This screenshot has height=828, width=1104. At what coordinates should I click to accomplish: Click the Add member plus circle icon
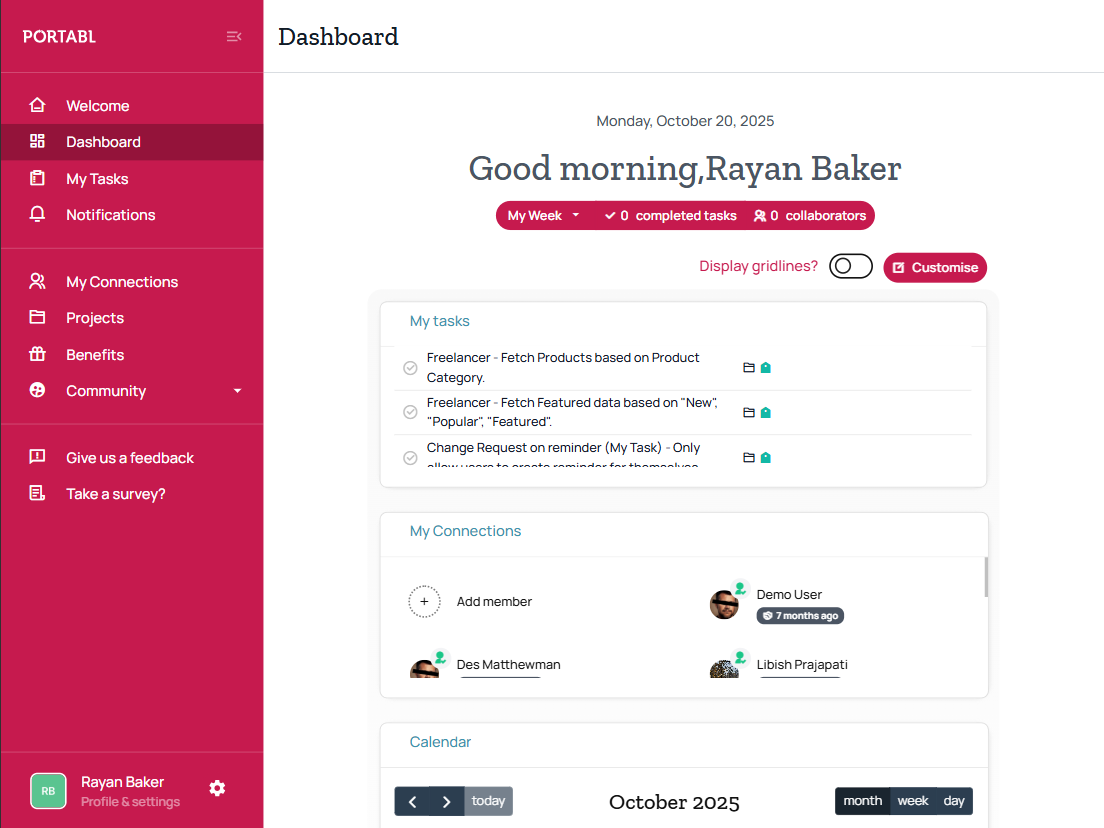pyautogui.click(x=424, y=602)
